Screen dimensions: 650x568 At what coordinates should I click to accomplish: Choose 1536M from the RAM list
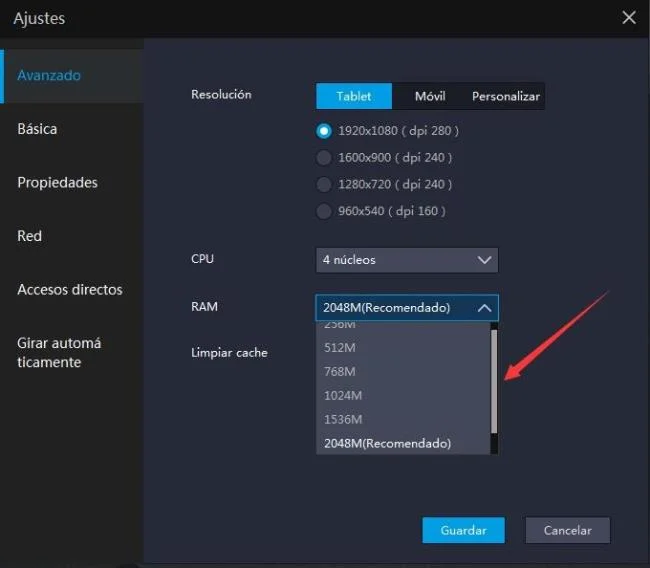tap(403, 420)
